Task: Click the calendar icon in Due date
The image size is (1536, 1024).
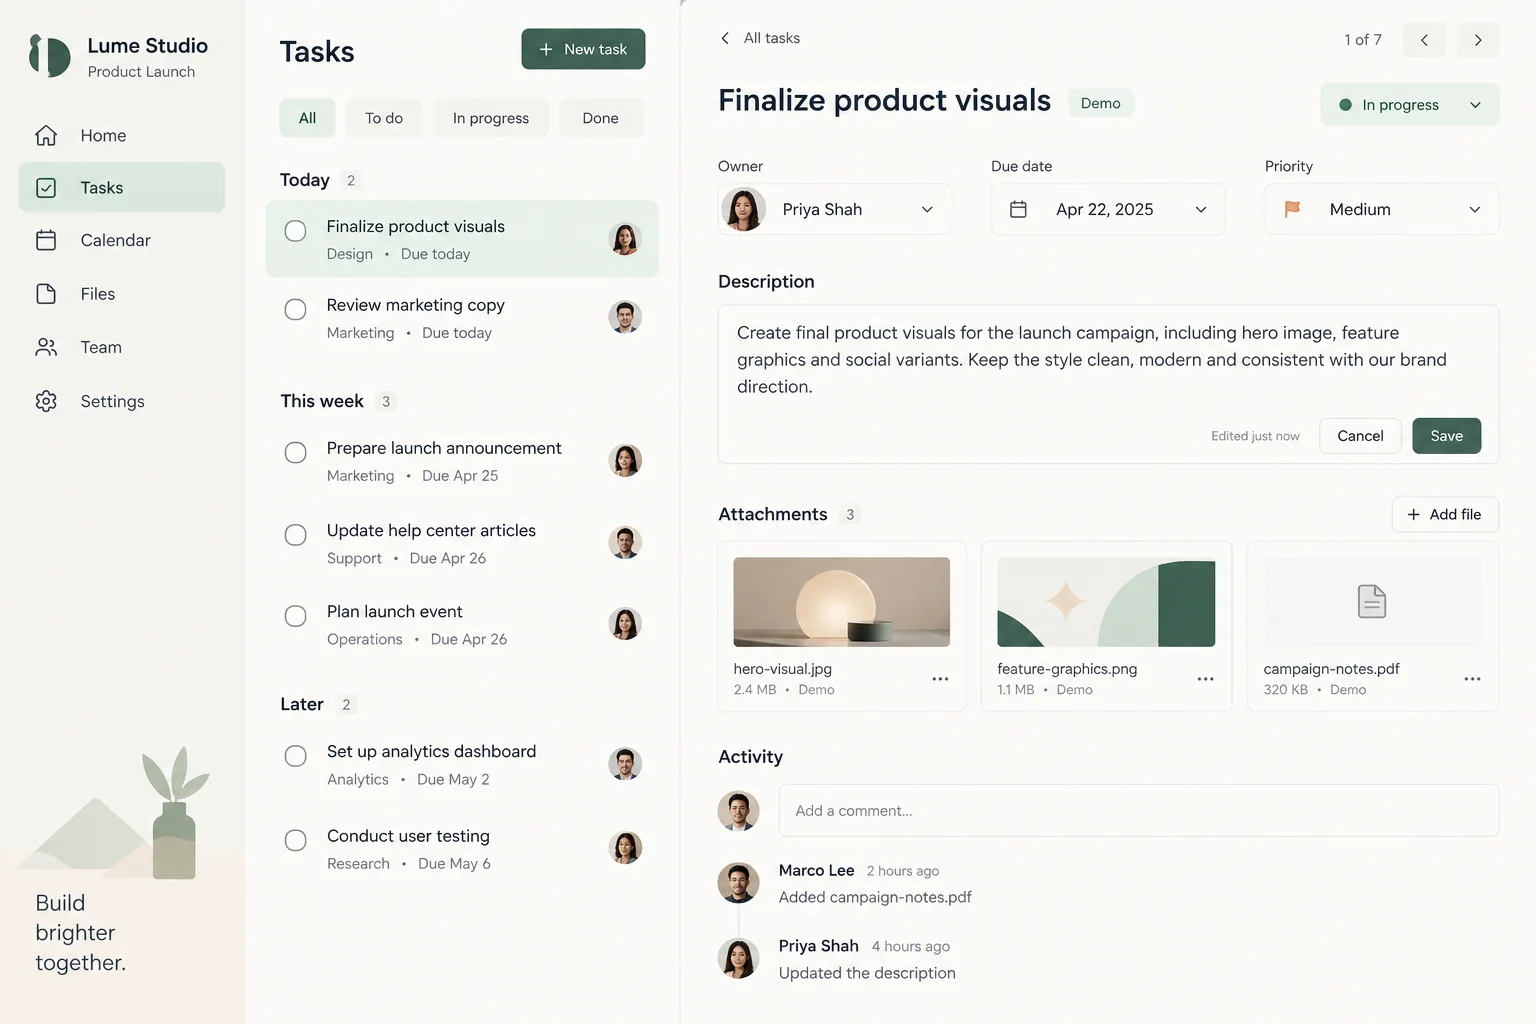Action: (1018, 209)
